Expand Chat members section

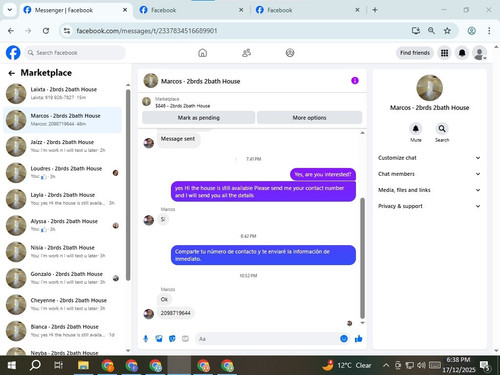429,174
